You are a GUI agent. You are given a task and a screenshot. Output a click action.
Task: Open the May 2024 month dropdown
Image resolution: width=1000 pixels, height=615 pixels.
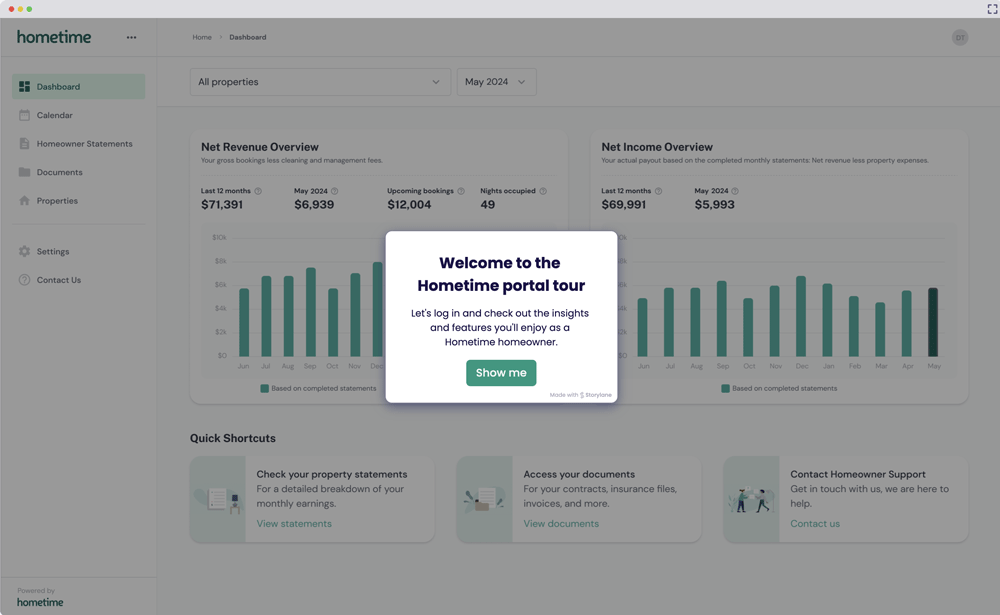click(x=496, y=82)
